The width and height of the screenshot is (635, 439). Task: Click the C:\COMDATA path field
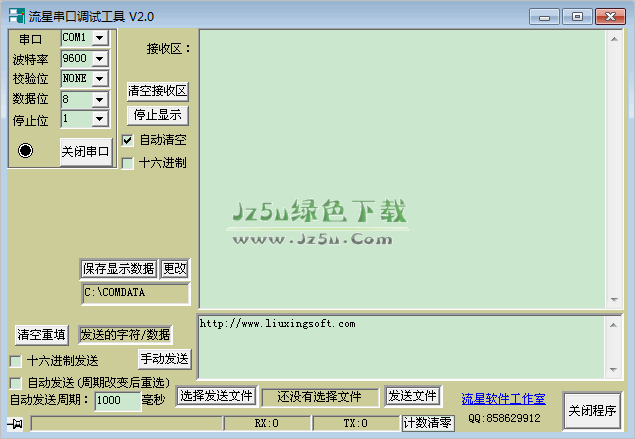(x=136, y=293)
